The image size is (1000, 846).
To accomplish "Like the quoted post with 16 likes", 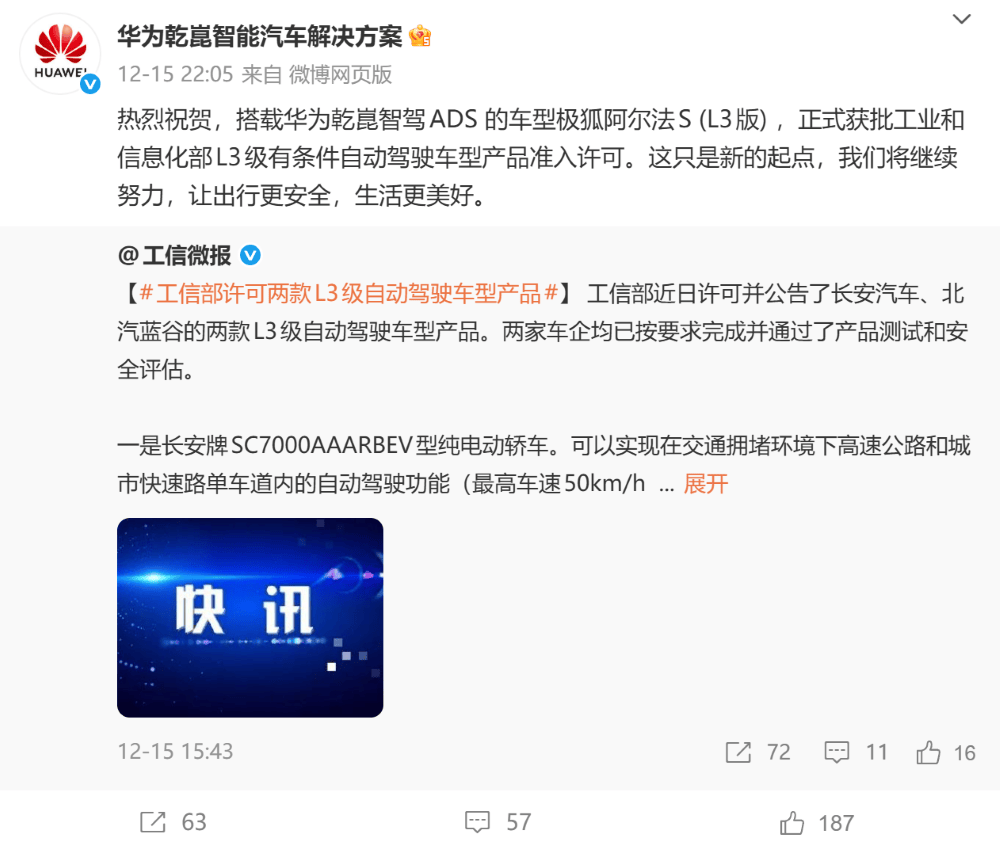I will (946, 752).
